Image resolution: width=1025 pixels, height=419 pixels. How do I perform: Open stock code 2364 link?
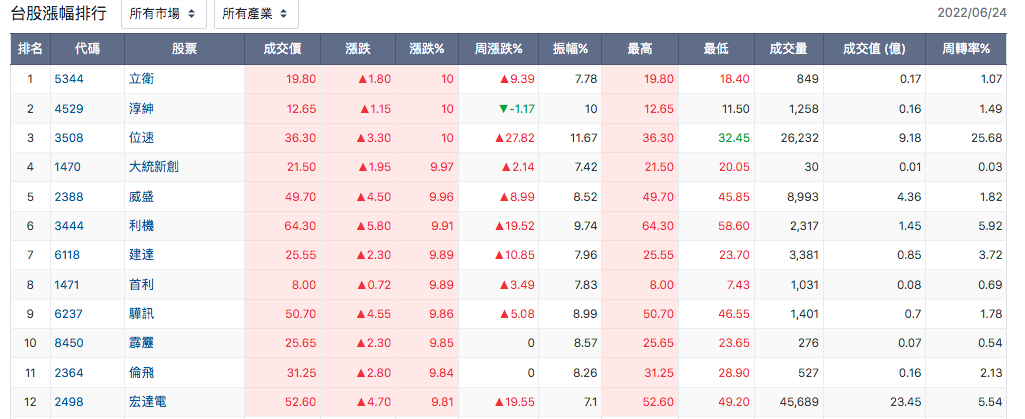[69, 373]
